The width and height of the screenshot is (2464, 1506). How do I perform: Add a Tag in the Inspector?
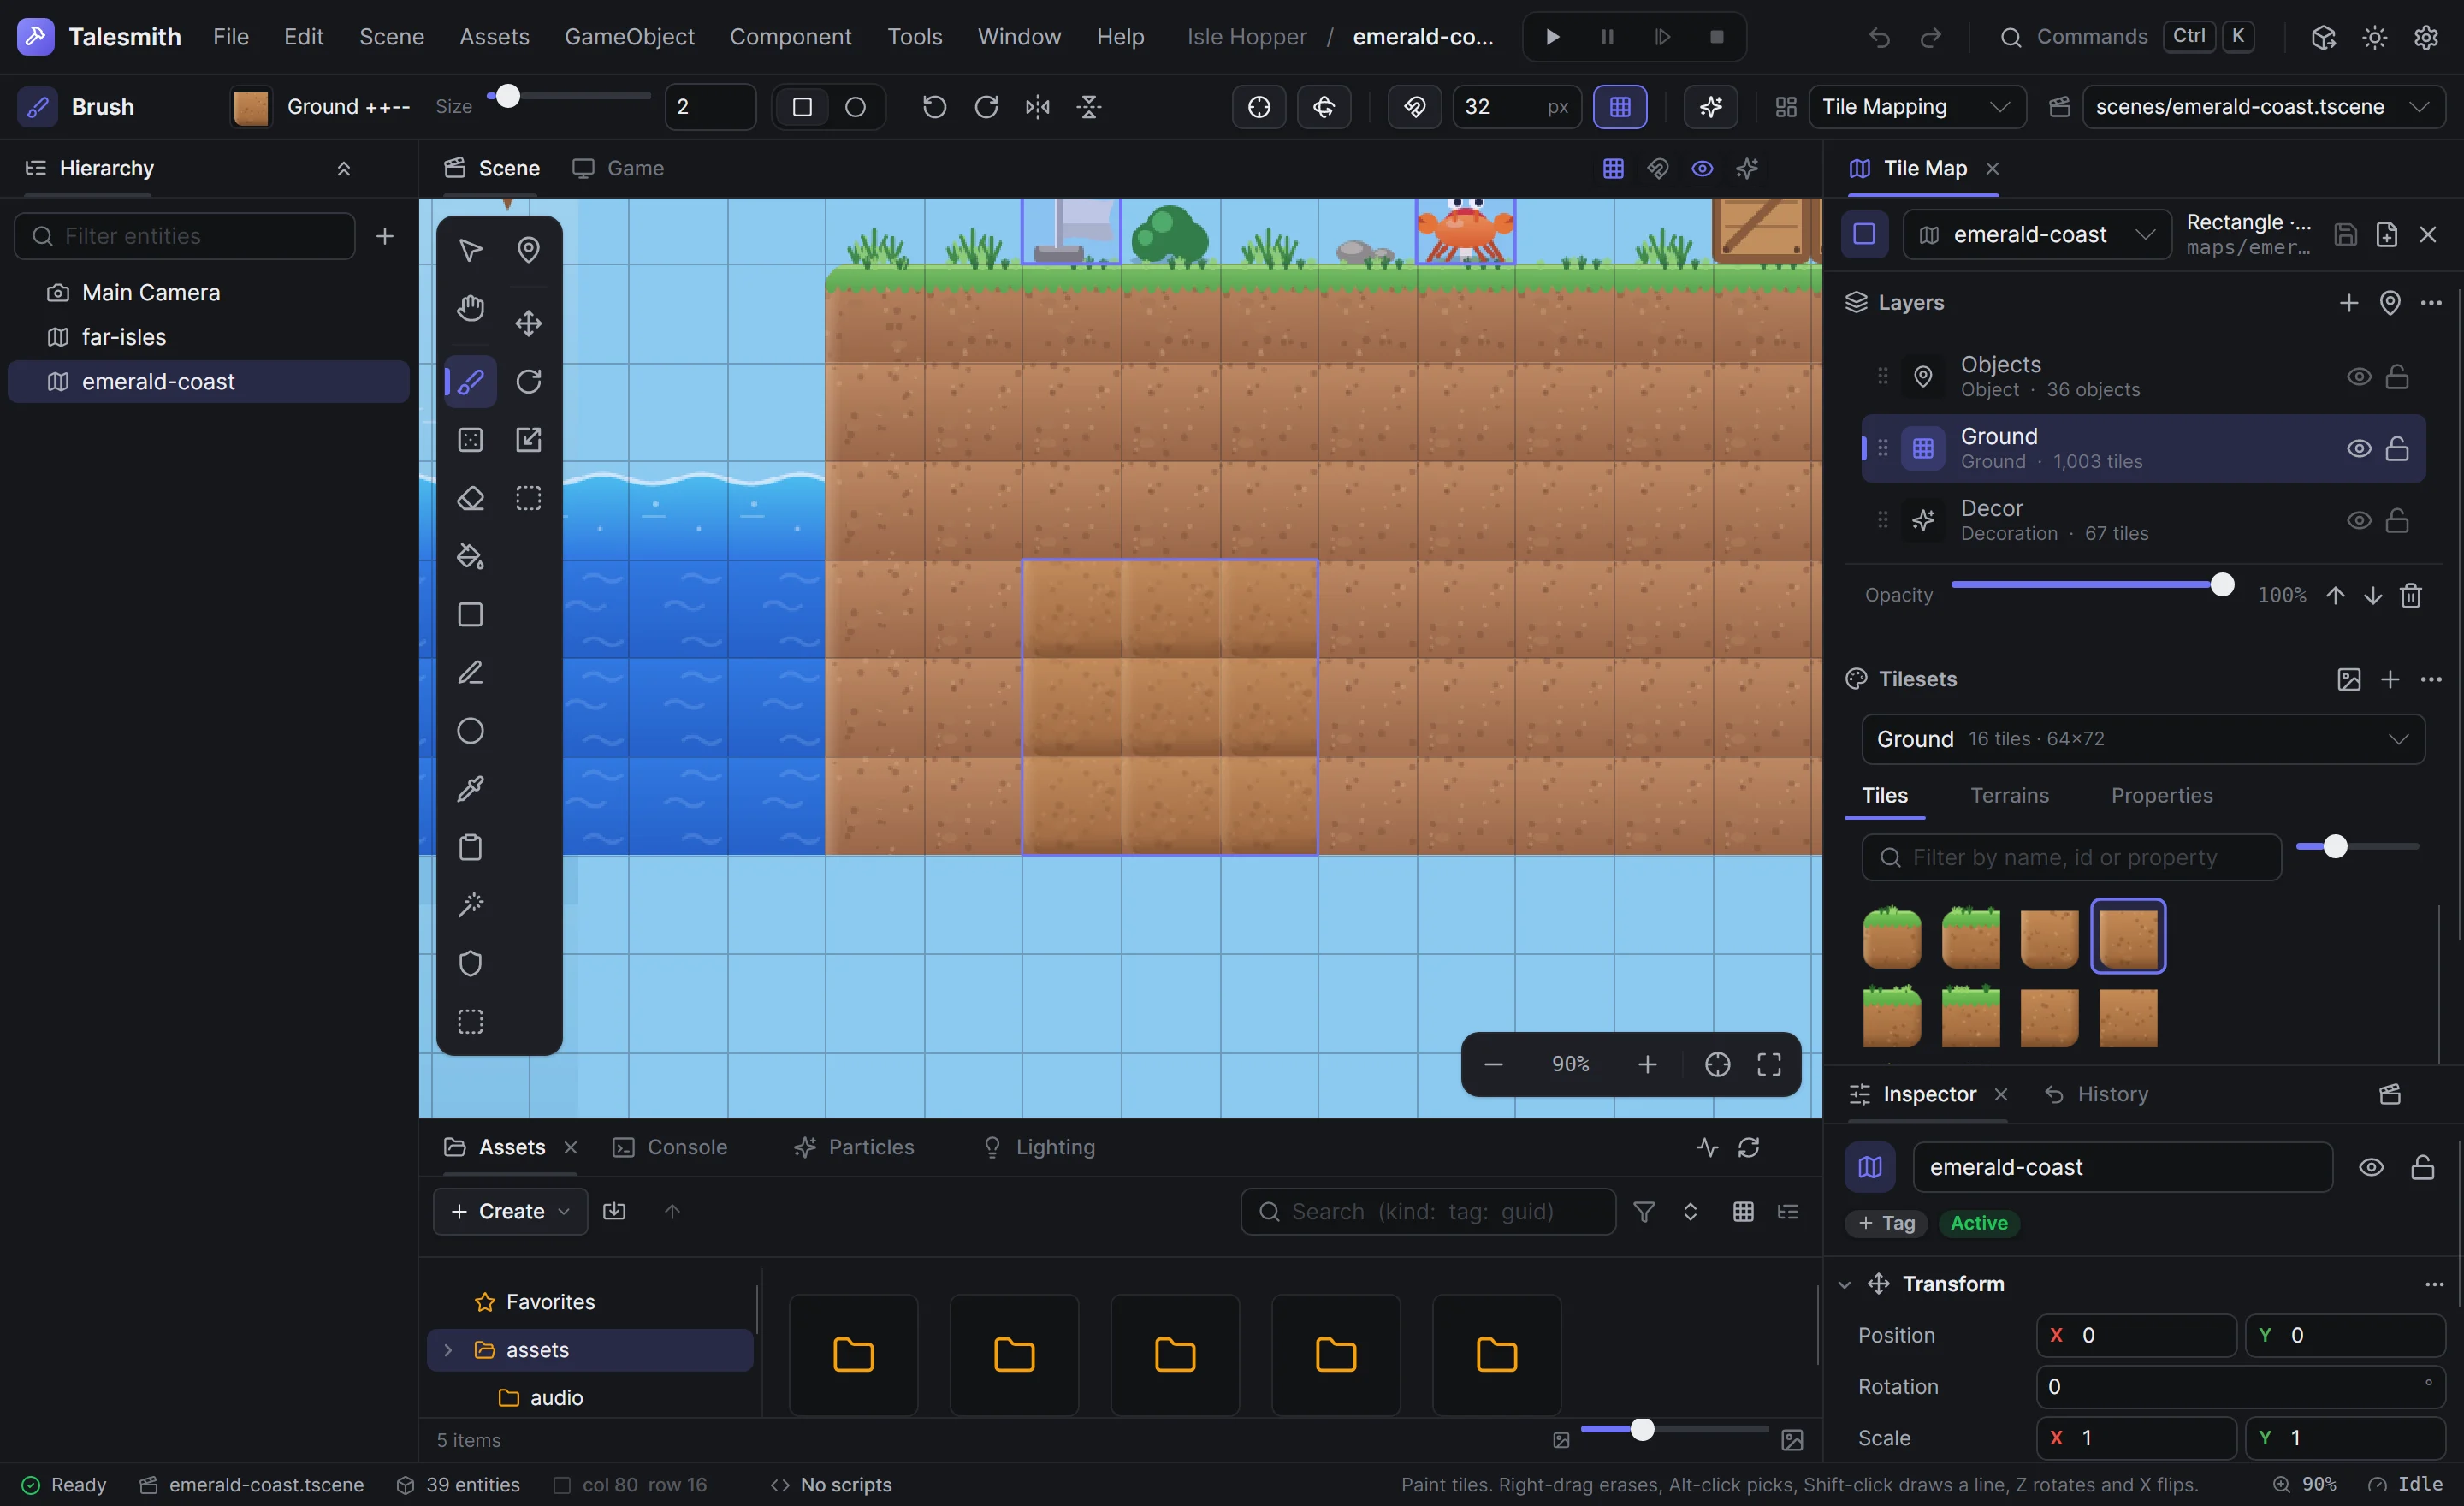click(x=1886, y=1223)
